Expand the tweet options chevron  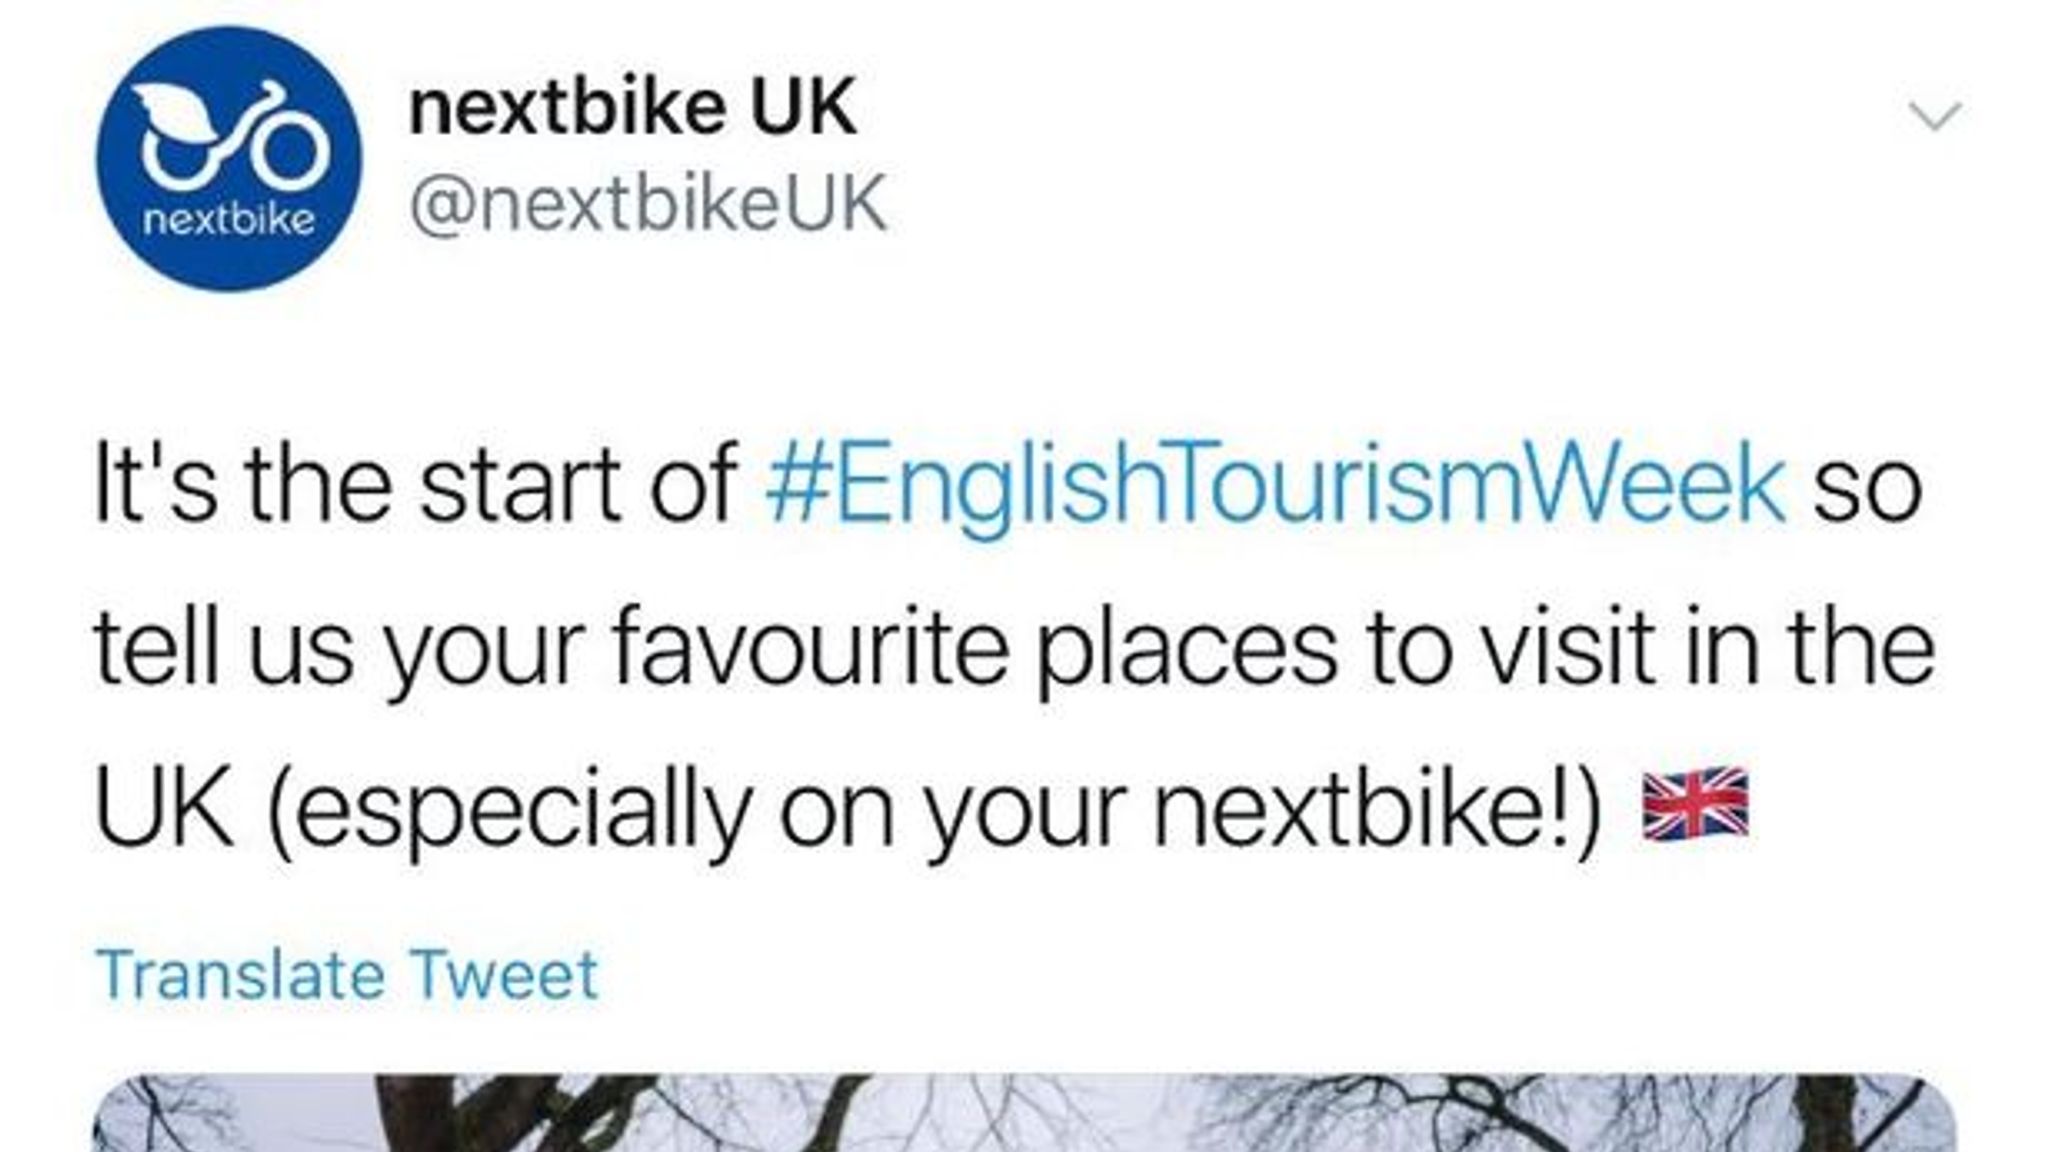pyautogui.click(x=1936, y=117)
